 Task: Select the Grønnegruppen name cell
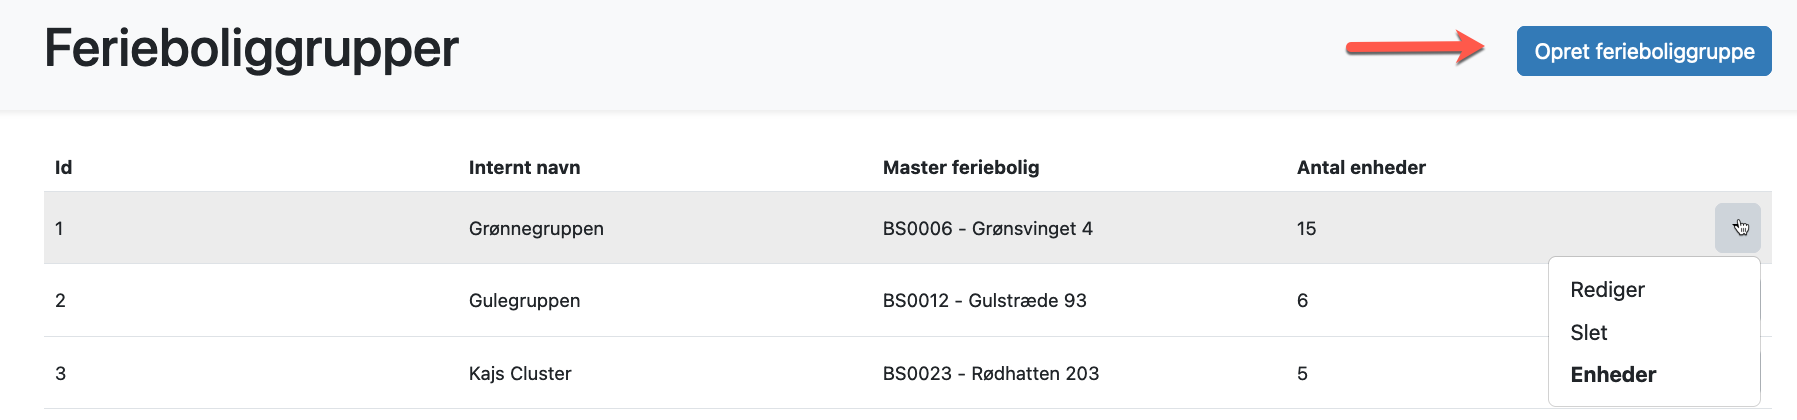click(x=536, y=228)
